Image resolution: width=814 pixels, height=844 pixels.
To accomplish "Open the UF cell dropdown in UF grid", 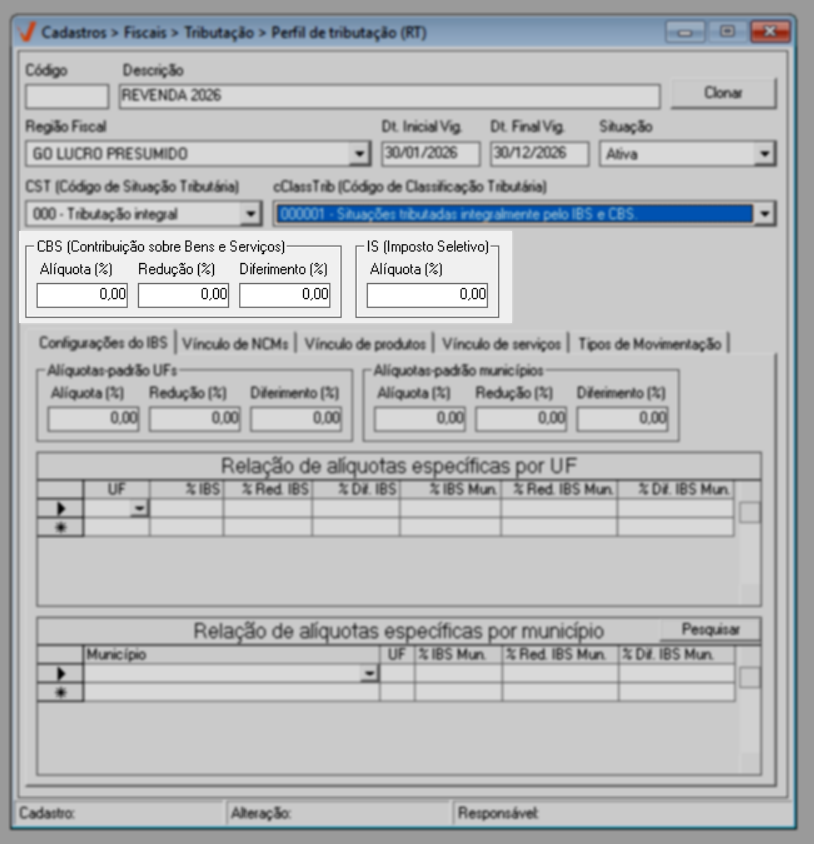I will pyautogui.click(x=139, y=508).
